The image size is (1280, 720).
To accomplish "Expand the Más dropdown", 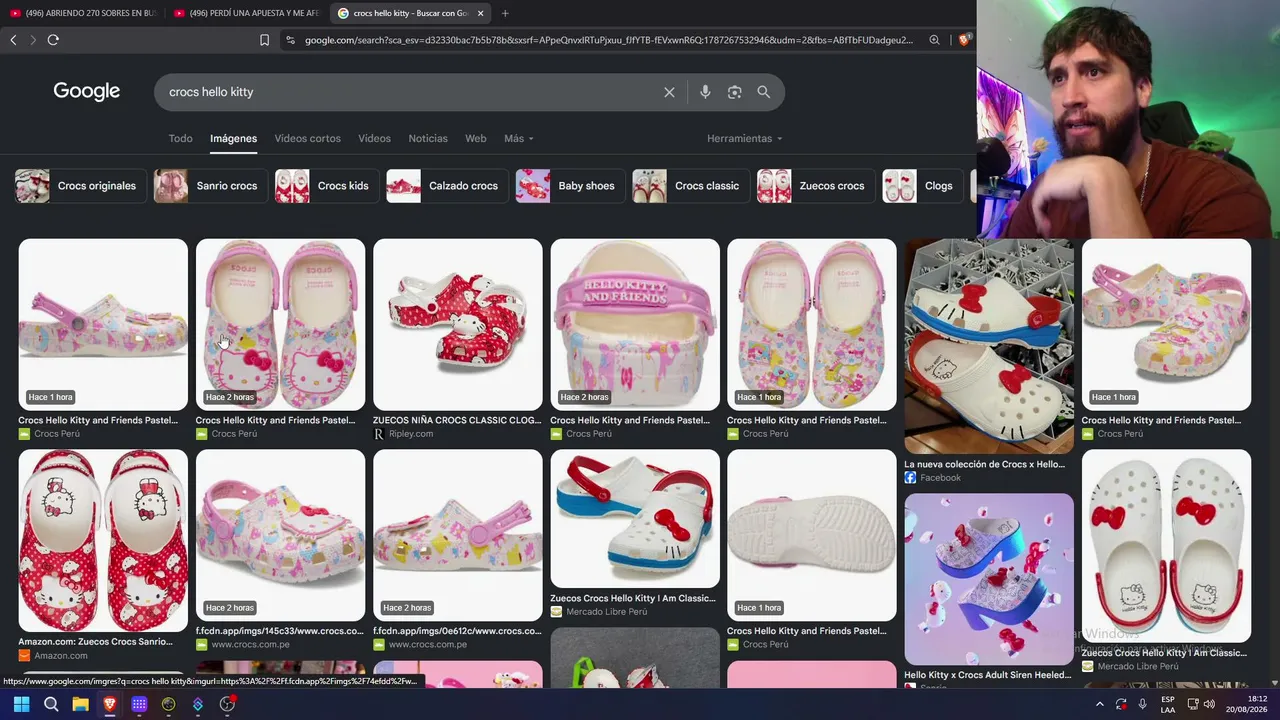I will [x=519, y=138].
